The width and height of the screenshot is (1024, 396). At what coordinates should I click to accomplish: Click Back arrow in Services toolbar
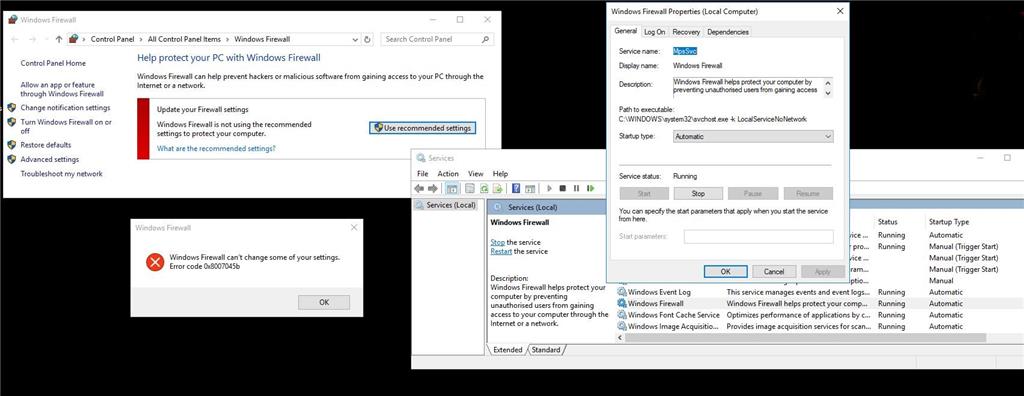point(419,188)
